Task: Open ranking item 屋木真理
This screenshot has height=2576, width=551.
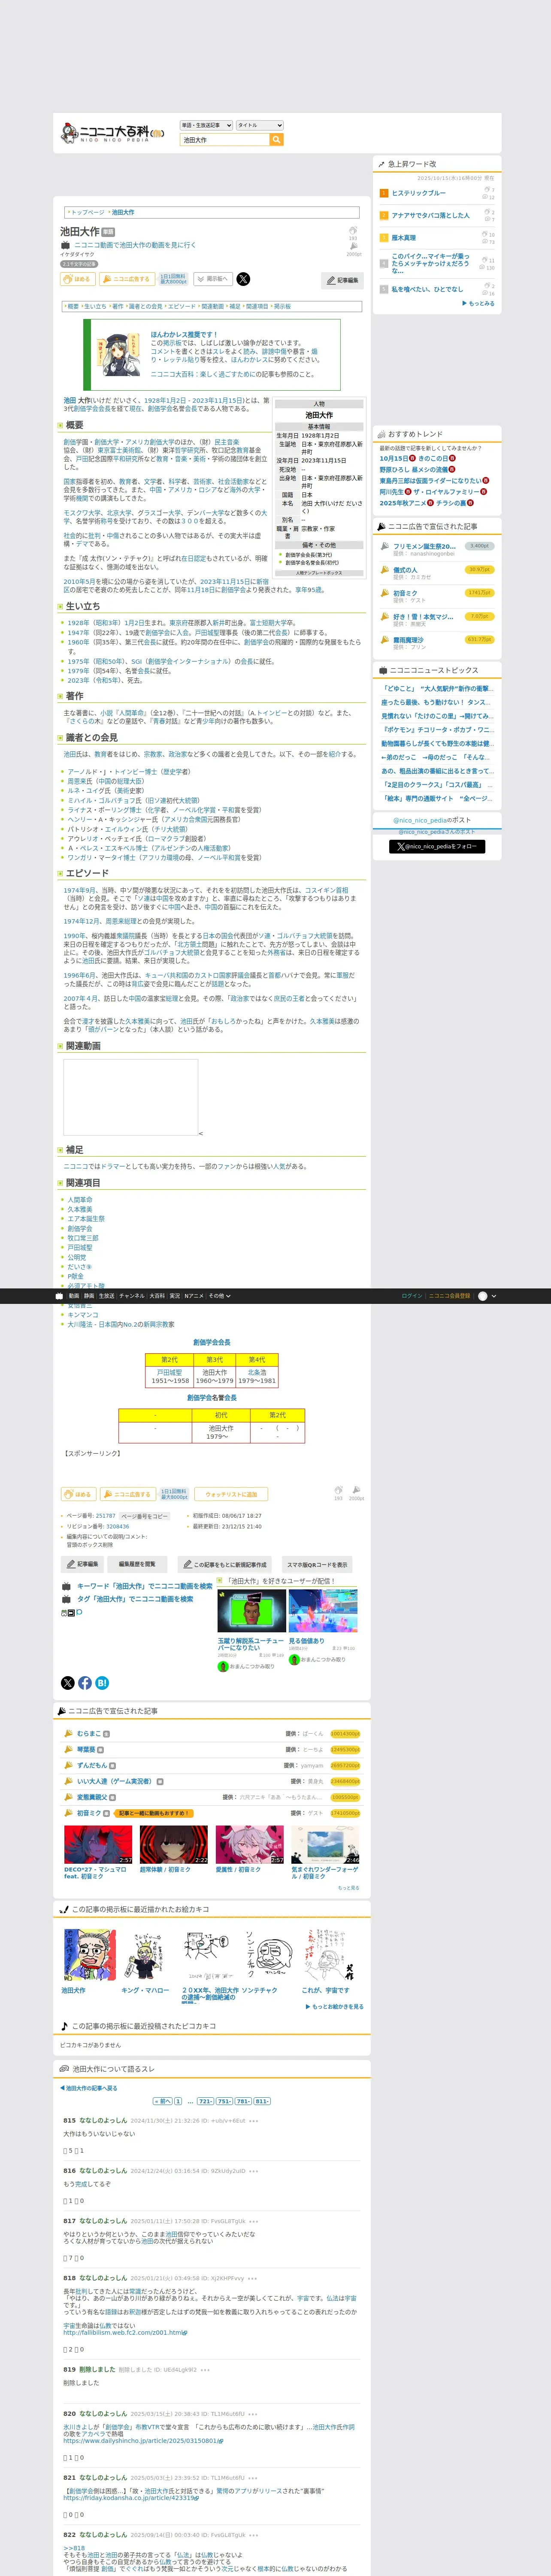Action: [x=404, y=238]
